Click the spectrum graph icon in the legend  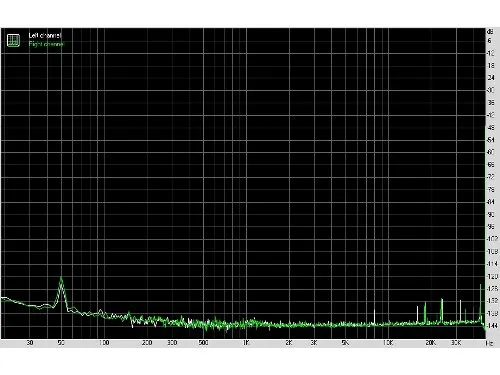[13, 40]
